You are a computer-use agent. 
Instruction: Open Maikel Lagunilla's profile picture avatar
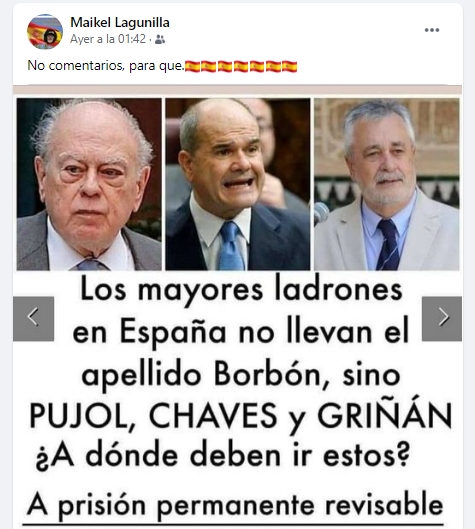pyautogui.click(x=45, y=32)
